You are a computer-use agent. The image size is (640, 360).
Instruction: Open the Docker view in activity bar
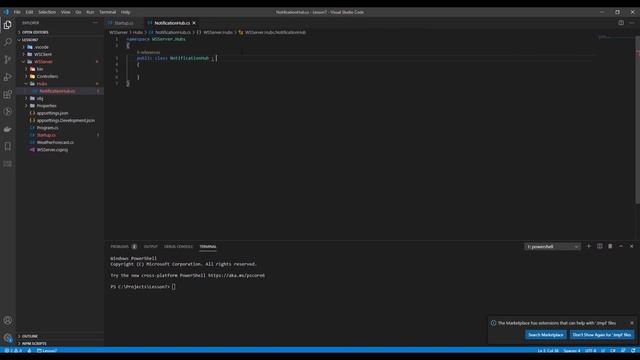pos(8,129)
